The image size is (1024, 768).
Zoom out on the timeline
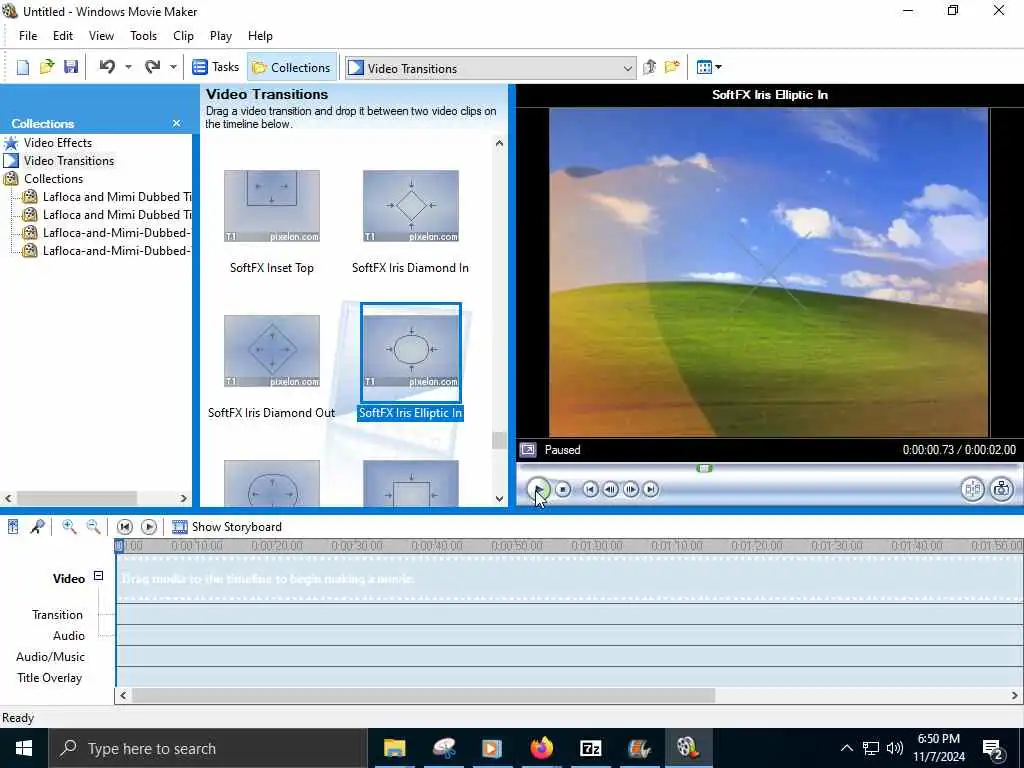pos(93,527)
